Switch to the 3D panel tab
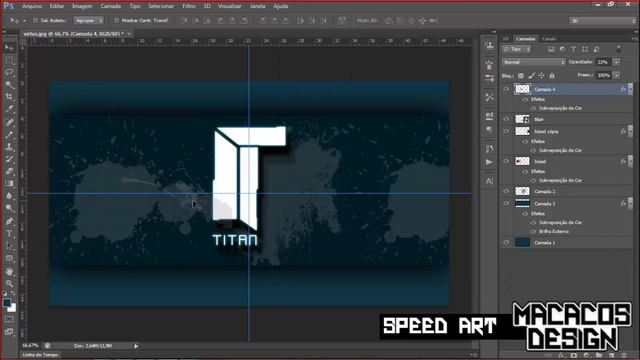This screenshot has width=640, height=360. point(506,39)
